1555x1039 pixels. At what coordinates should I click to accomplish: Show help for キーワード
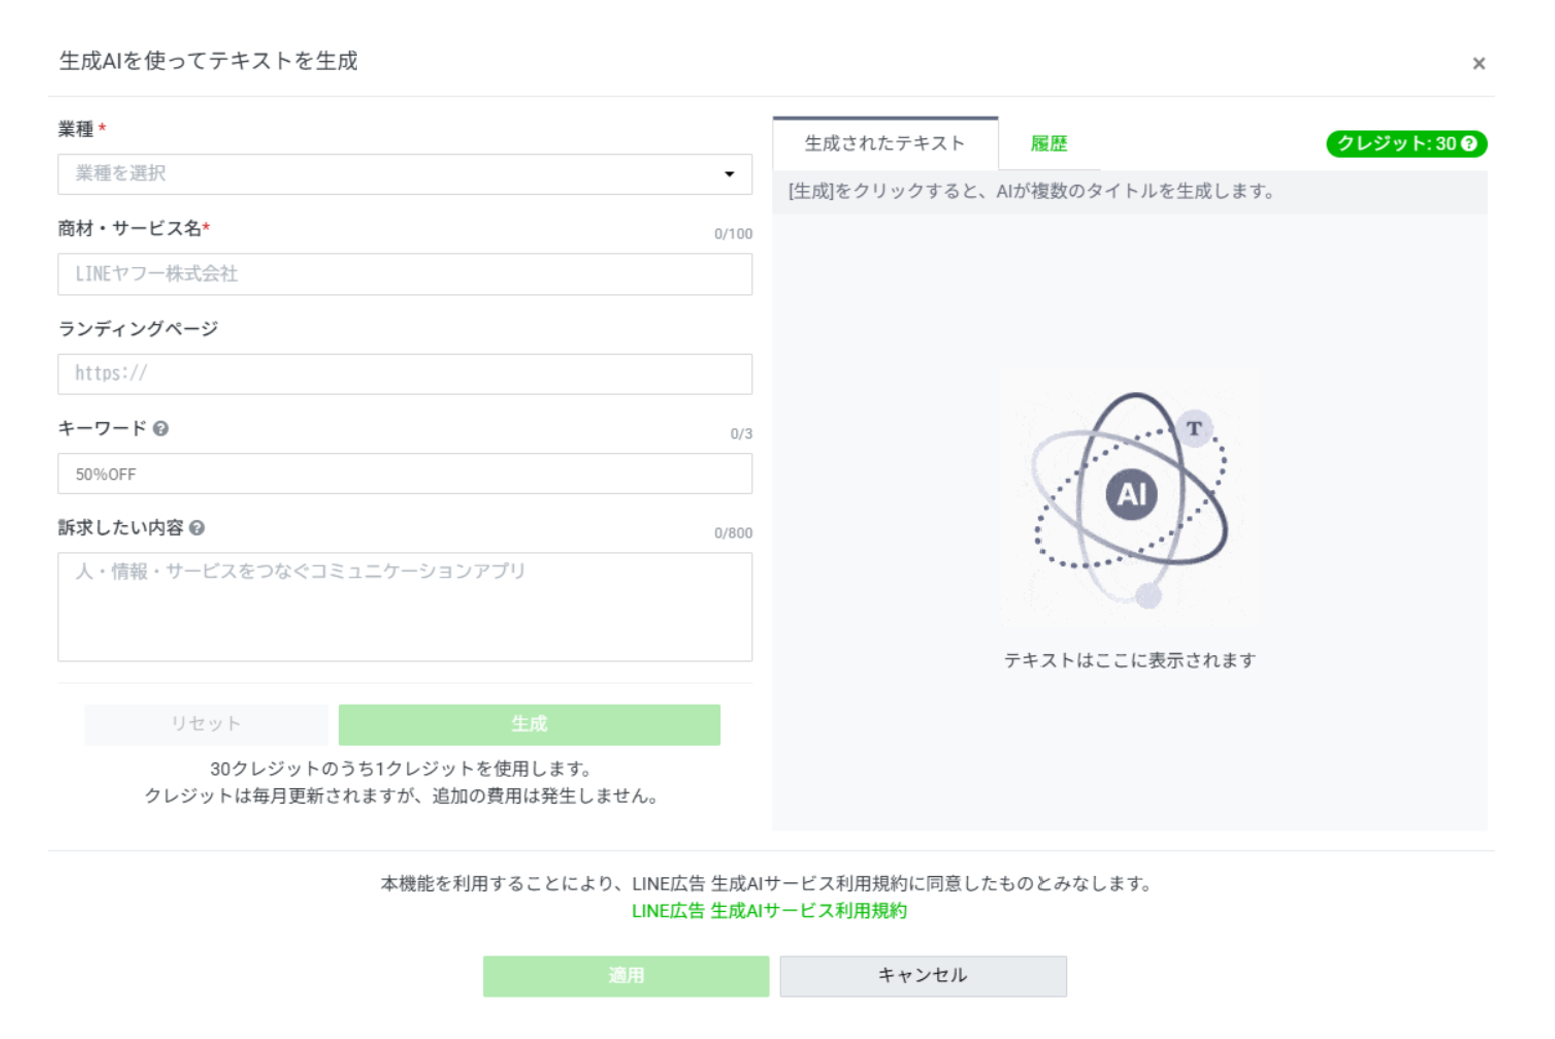click(x=161, y=428)
